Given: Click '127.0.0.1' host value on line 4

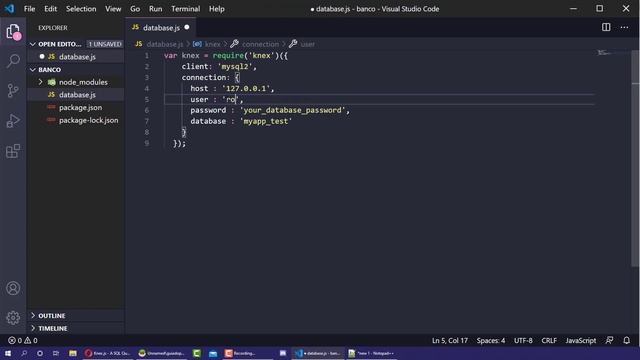Looking at the screenshot, I should coord(246,89).
